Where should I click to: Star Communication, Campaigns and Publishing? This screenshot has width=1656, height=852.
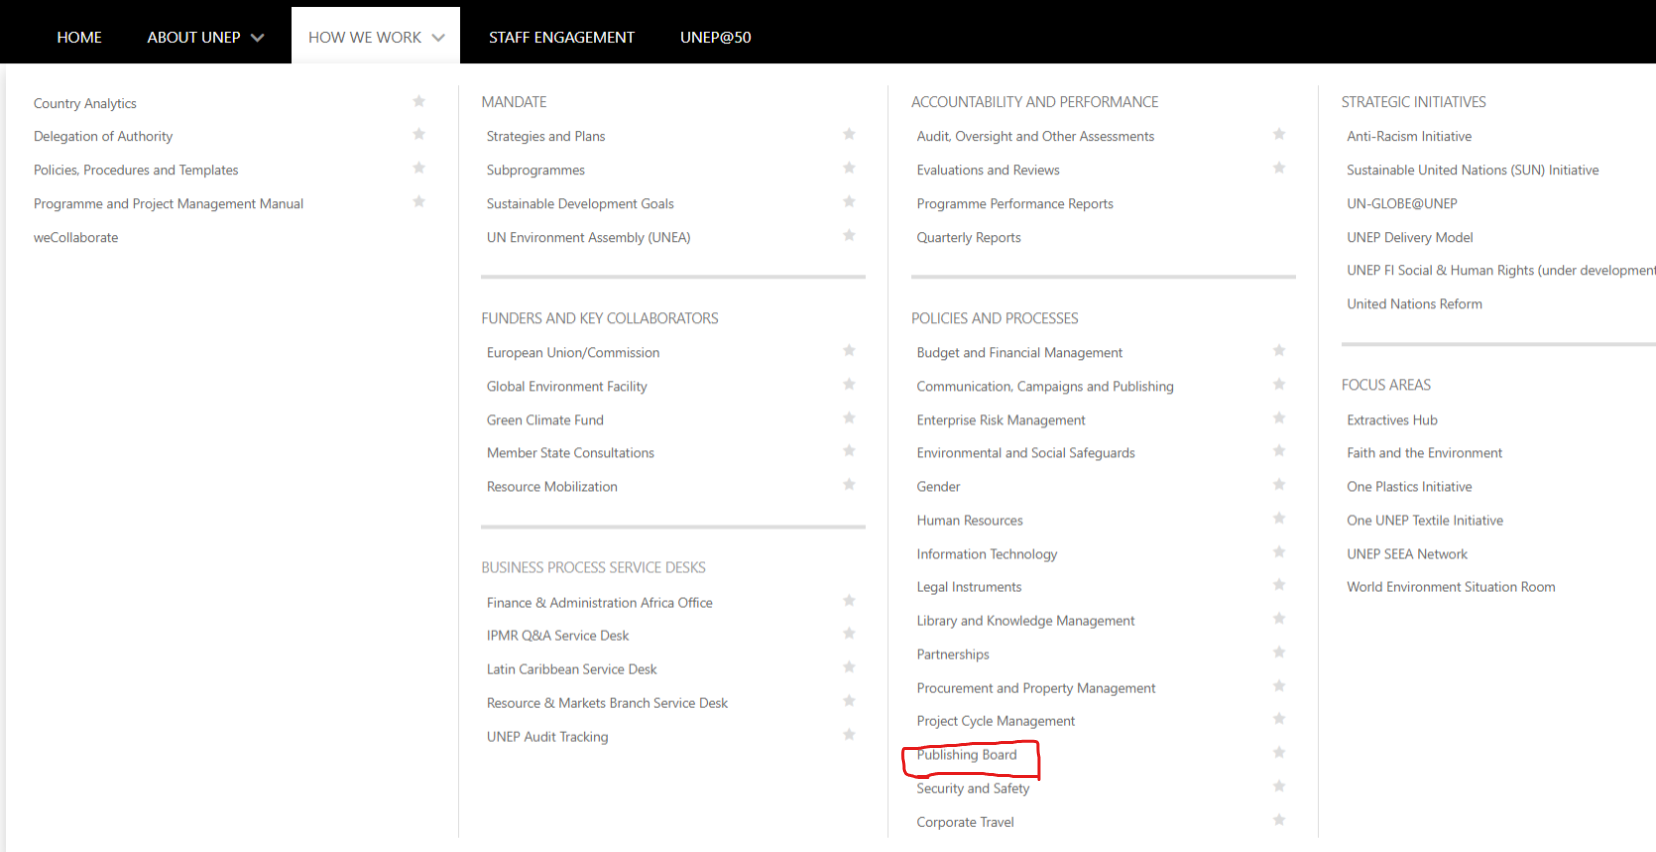point(1279,384)
